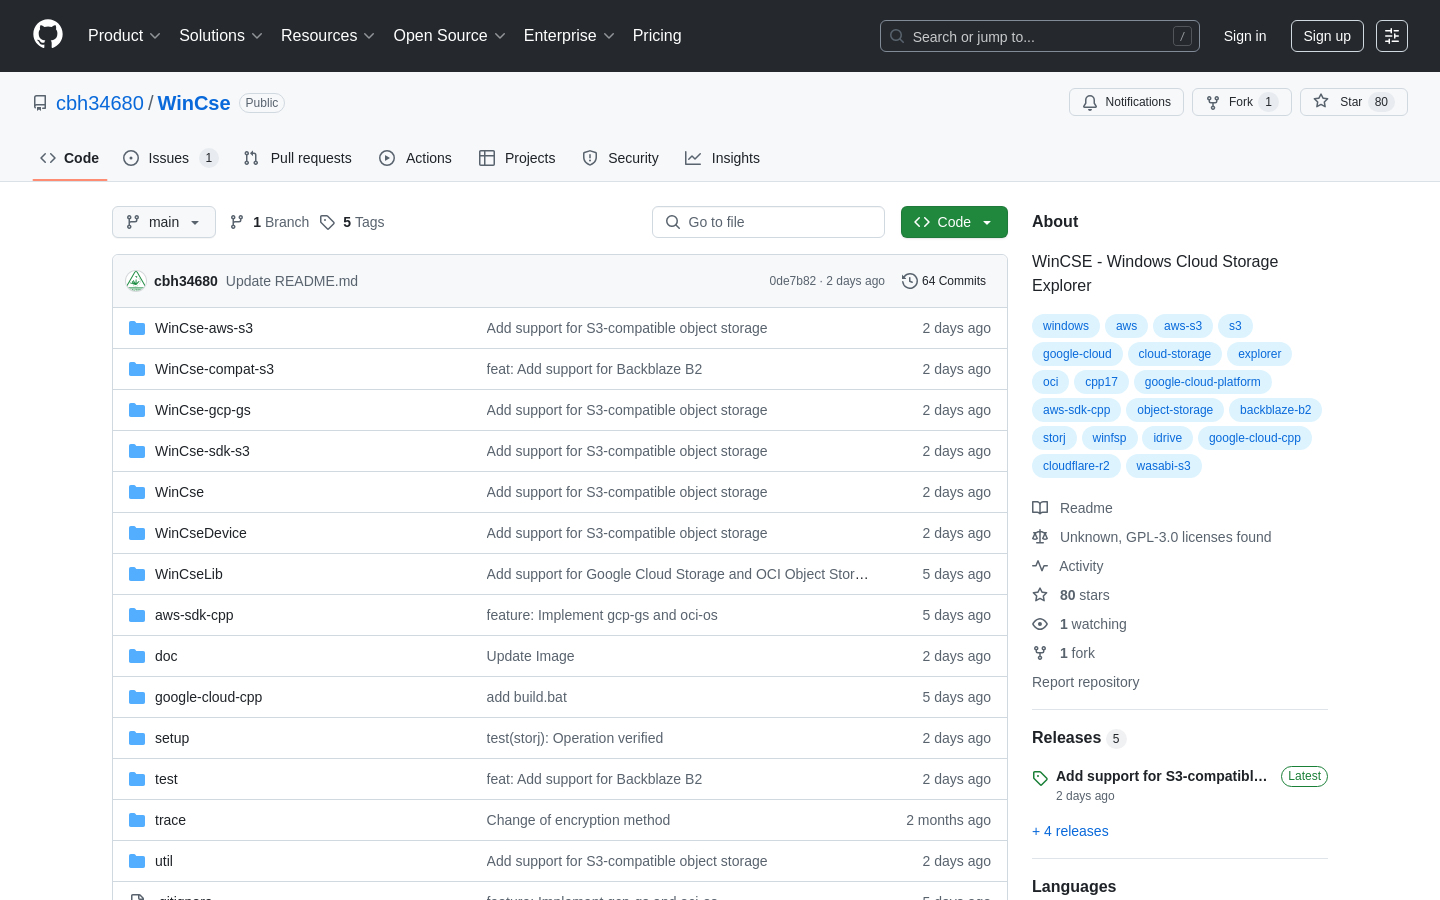Select the backblaze-b2 topic tag
1440x900 pixels.
pyautogui.click(x=1275, y=410)
